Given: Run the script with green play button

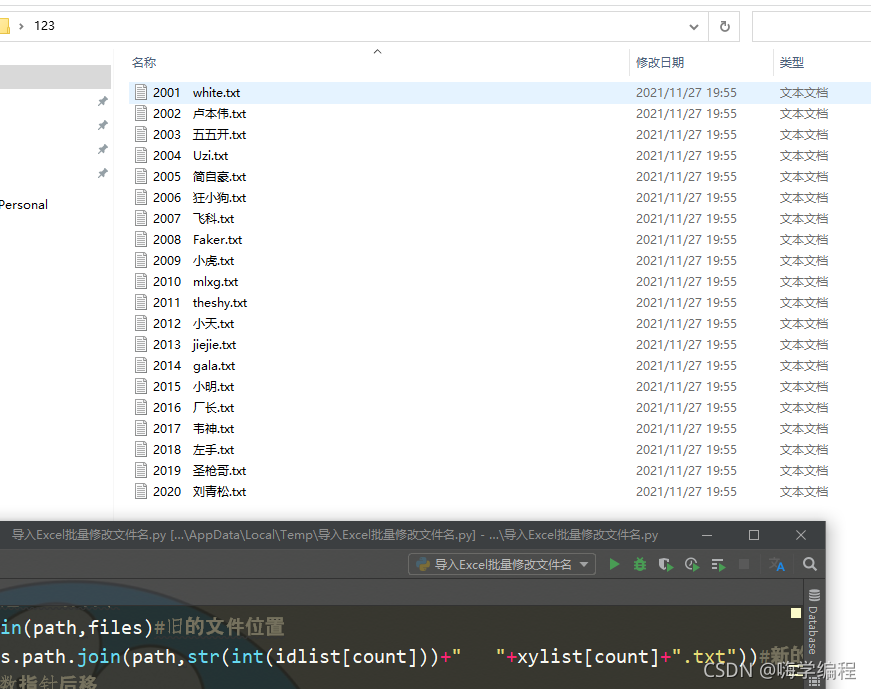Looking at the screenshot, I should (x=614, y=565).
